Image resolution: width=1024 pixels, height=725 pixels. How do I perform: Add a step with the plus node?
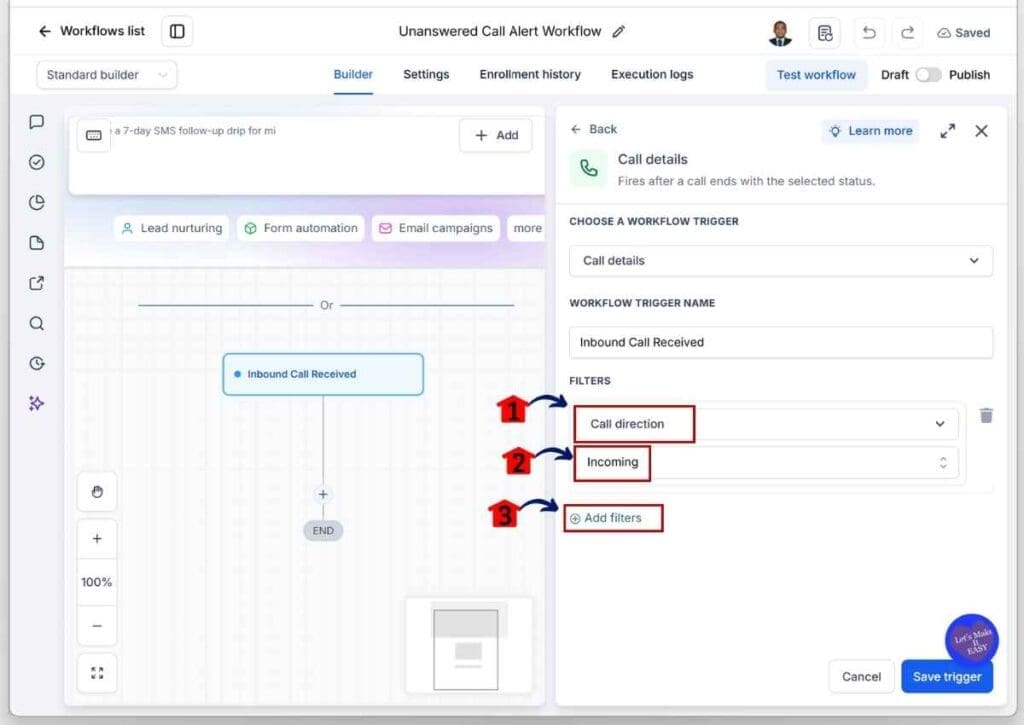pos(323,494)
